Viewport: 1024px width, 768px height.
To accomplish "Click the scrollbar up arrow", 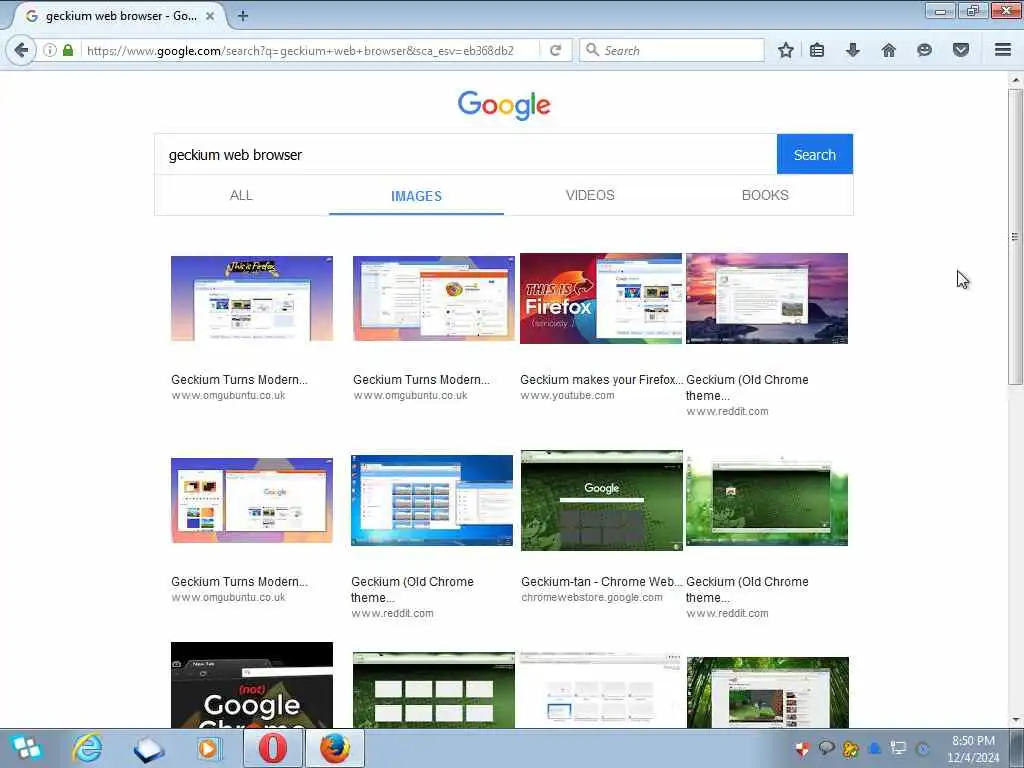I will point(1015,80).
